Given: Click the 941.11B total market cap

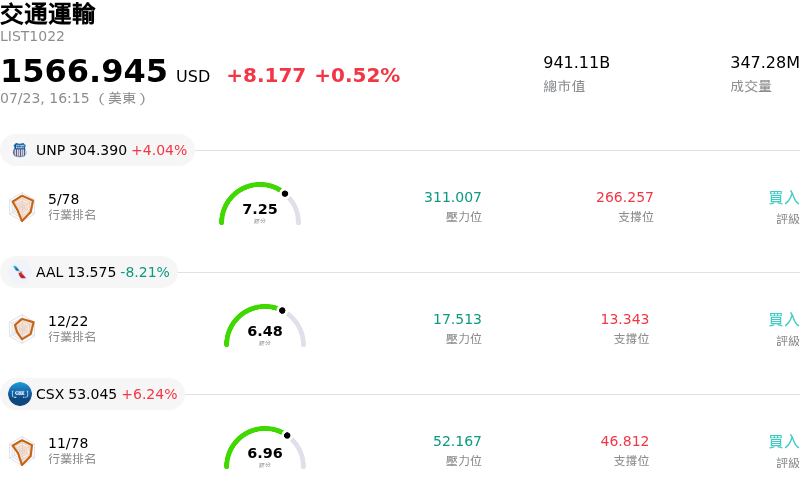Looking at the screenshot, I should tap(577, 62).
